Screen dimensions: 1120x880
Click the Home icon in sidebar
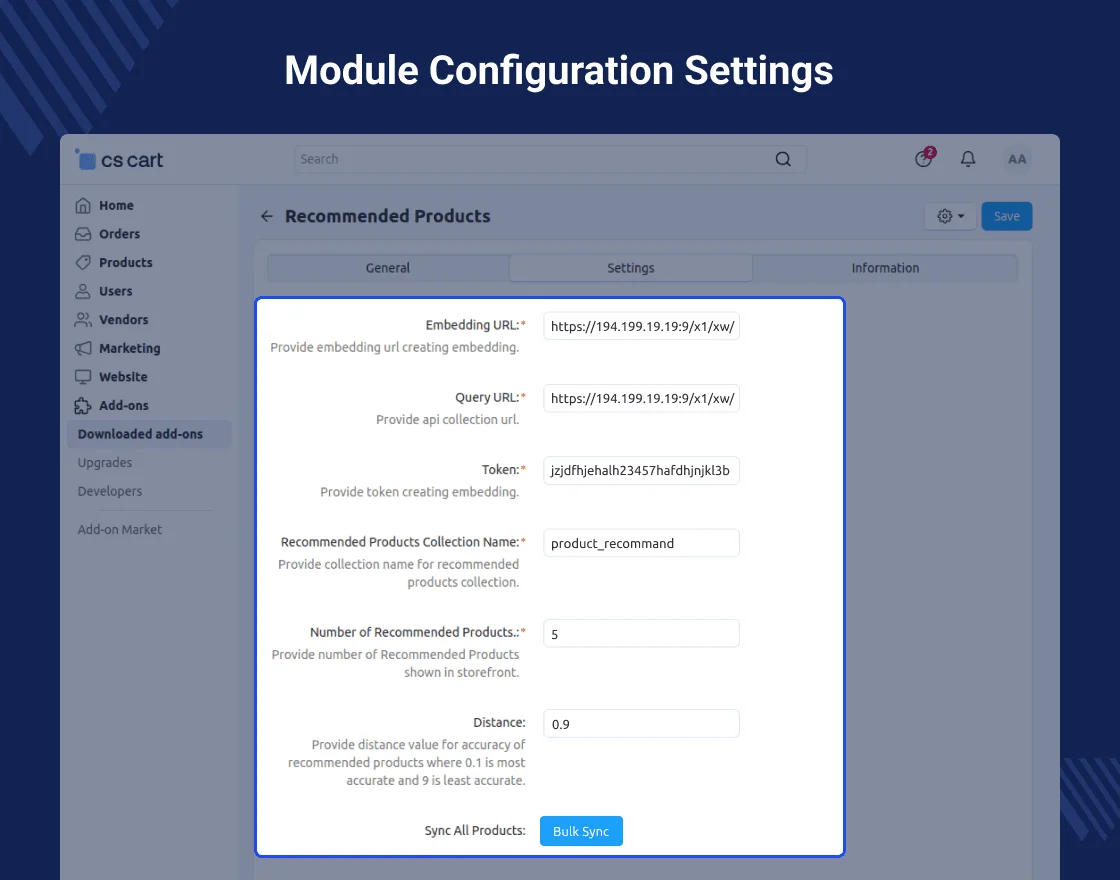tap(83, 206)
